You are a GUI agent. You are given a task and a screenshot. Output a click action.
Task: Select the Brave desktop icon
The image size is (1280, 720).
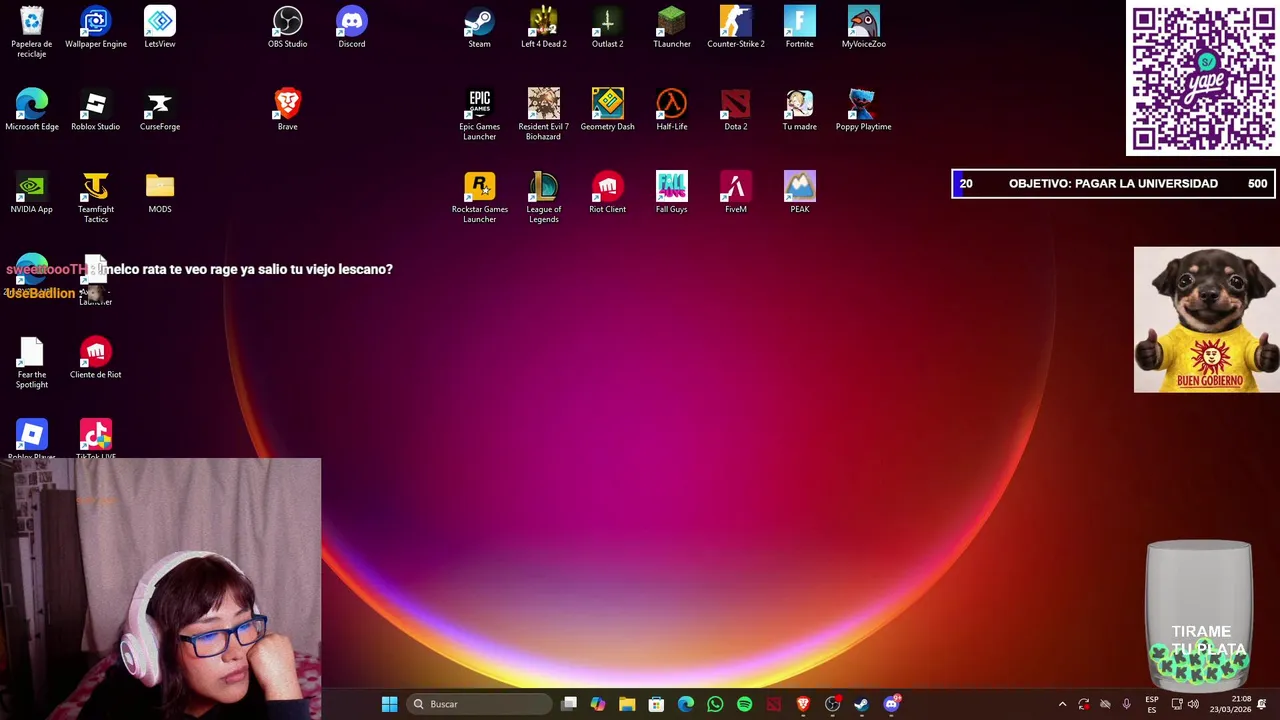[x=288, y=110]
